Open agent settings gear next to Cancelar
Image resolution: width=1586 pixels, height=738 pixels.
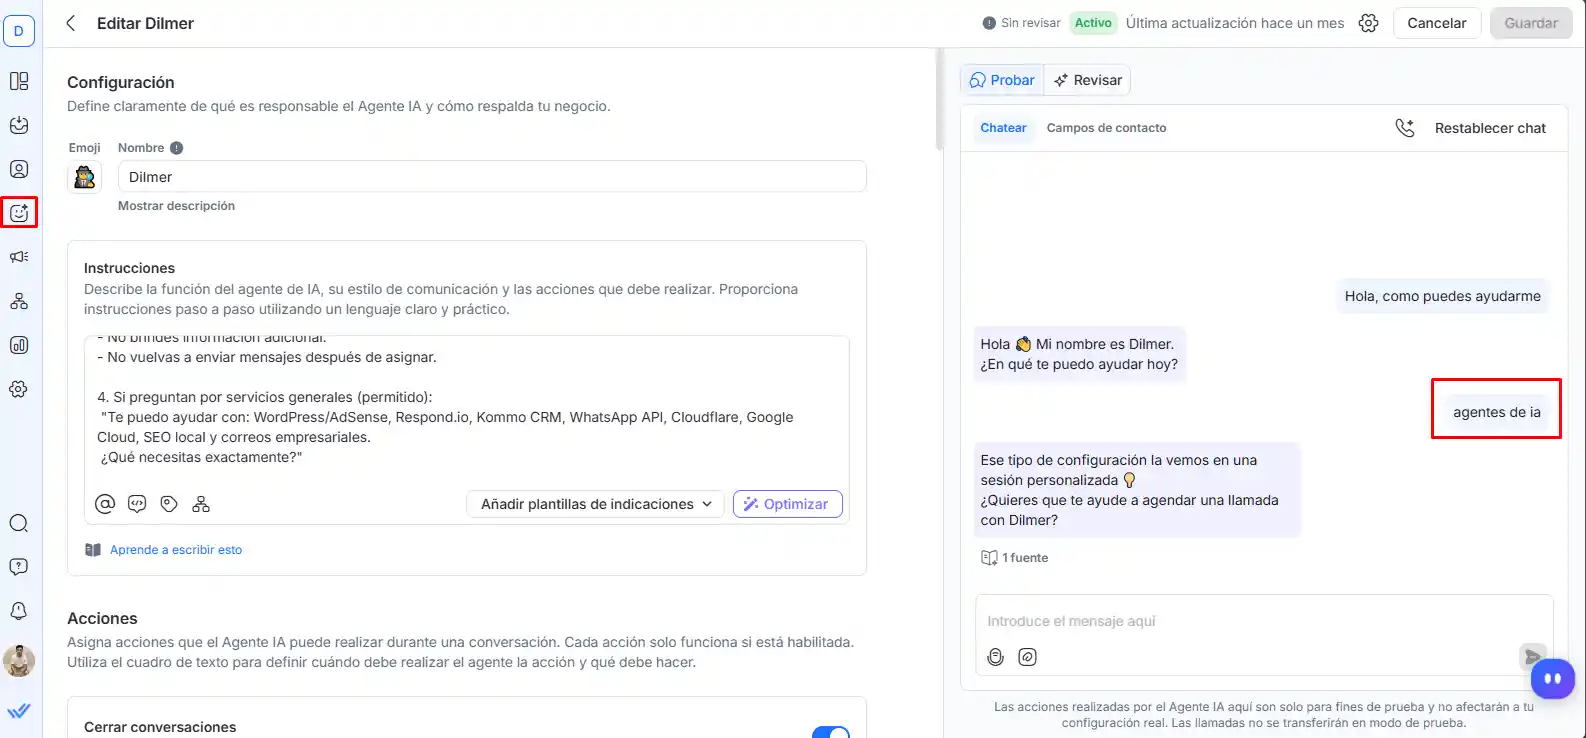coord(1369,23)
